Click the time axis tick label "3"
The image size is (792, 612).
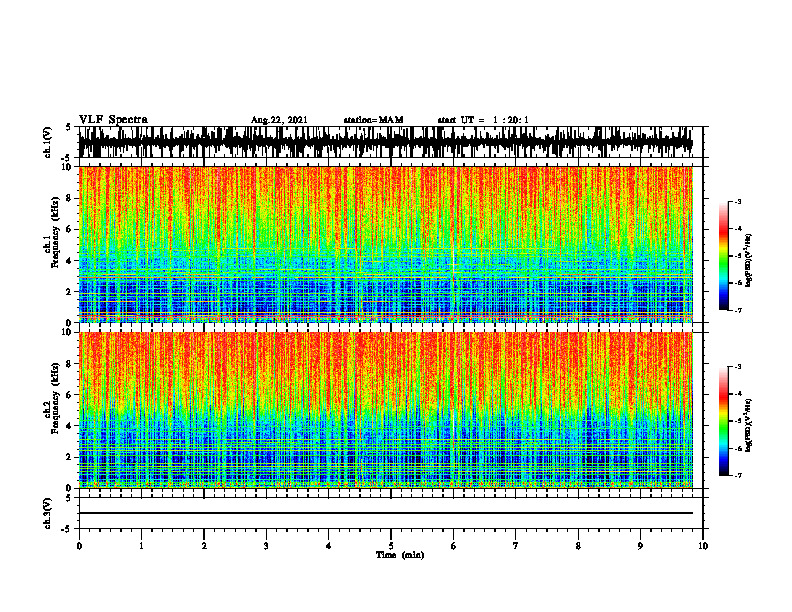266,546
